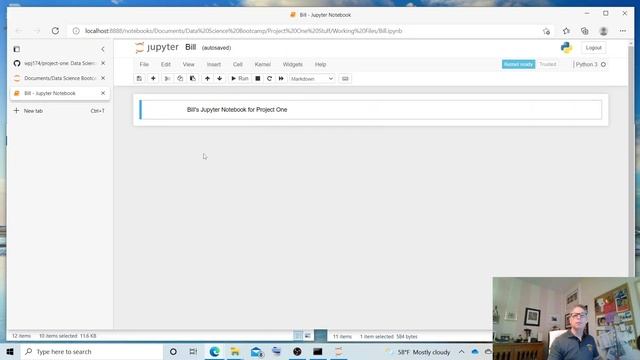Open the Cell menu in Jupyter

click(x=238, y=64)
